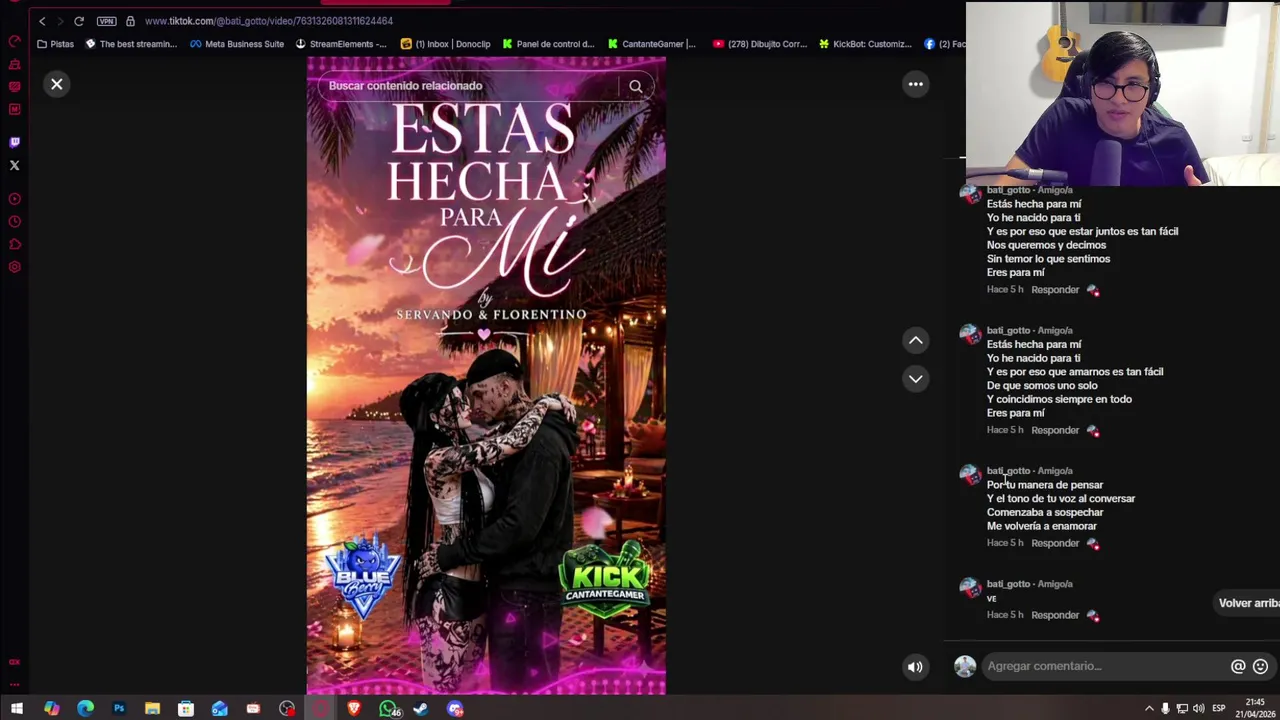Click the browser forward arrow

(60, 21)
